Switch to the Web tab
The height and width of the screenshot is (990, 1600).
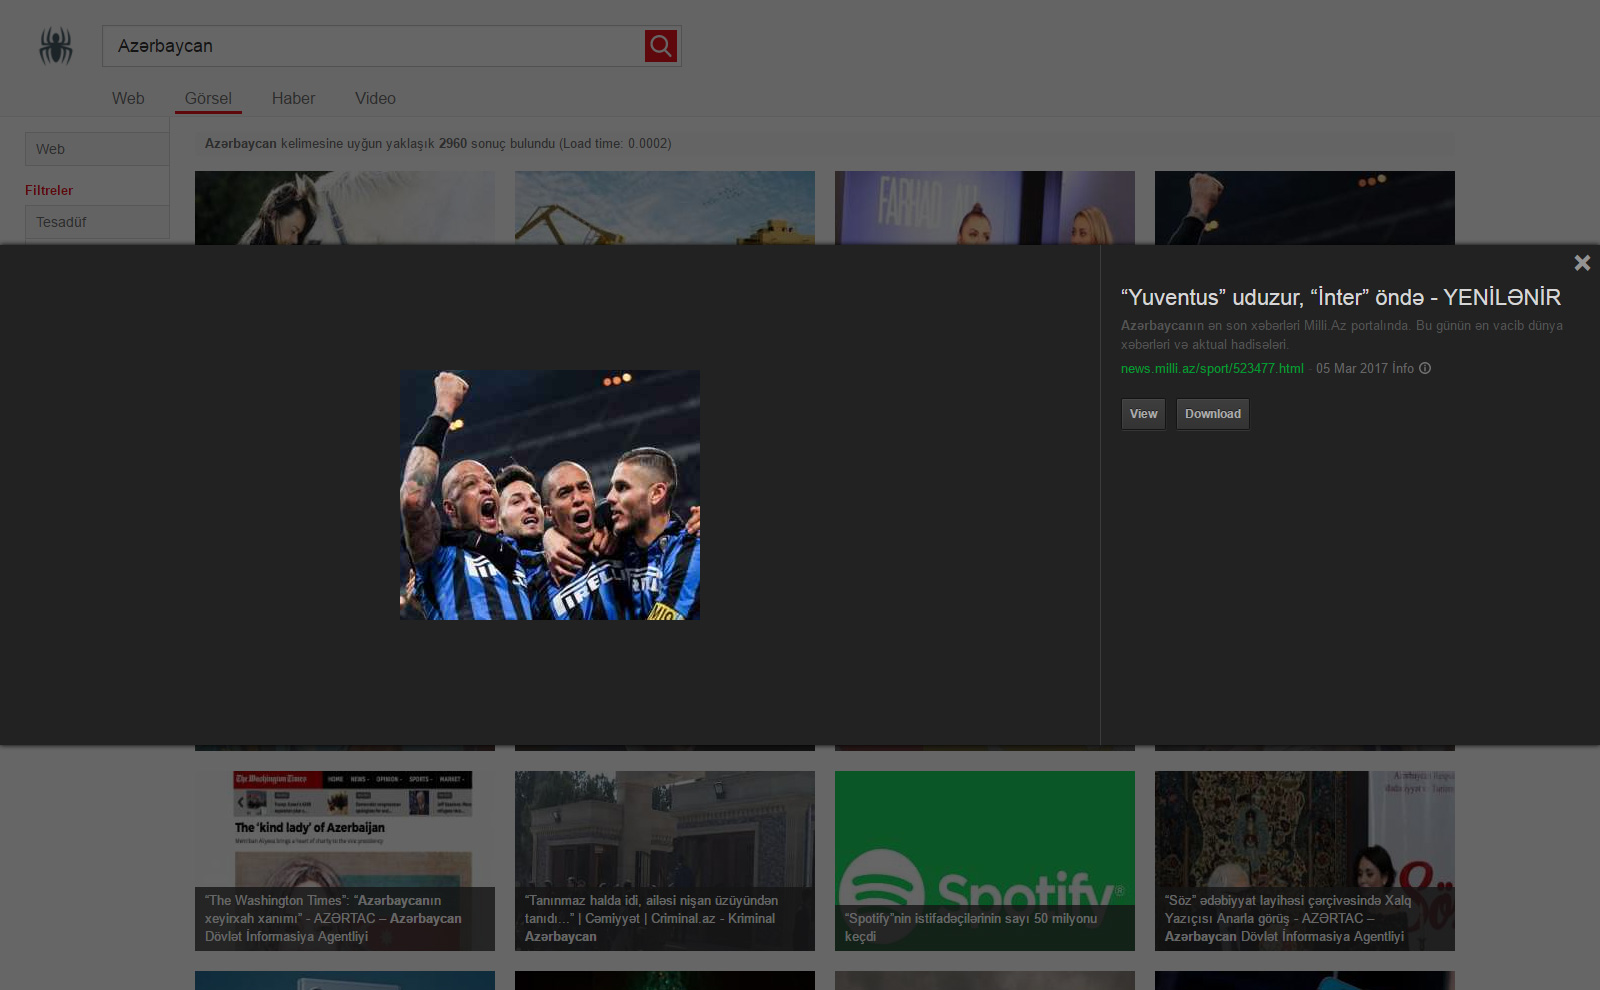(128, 98)
